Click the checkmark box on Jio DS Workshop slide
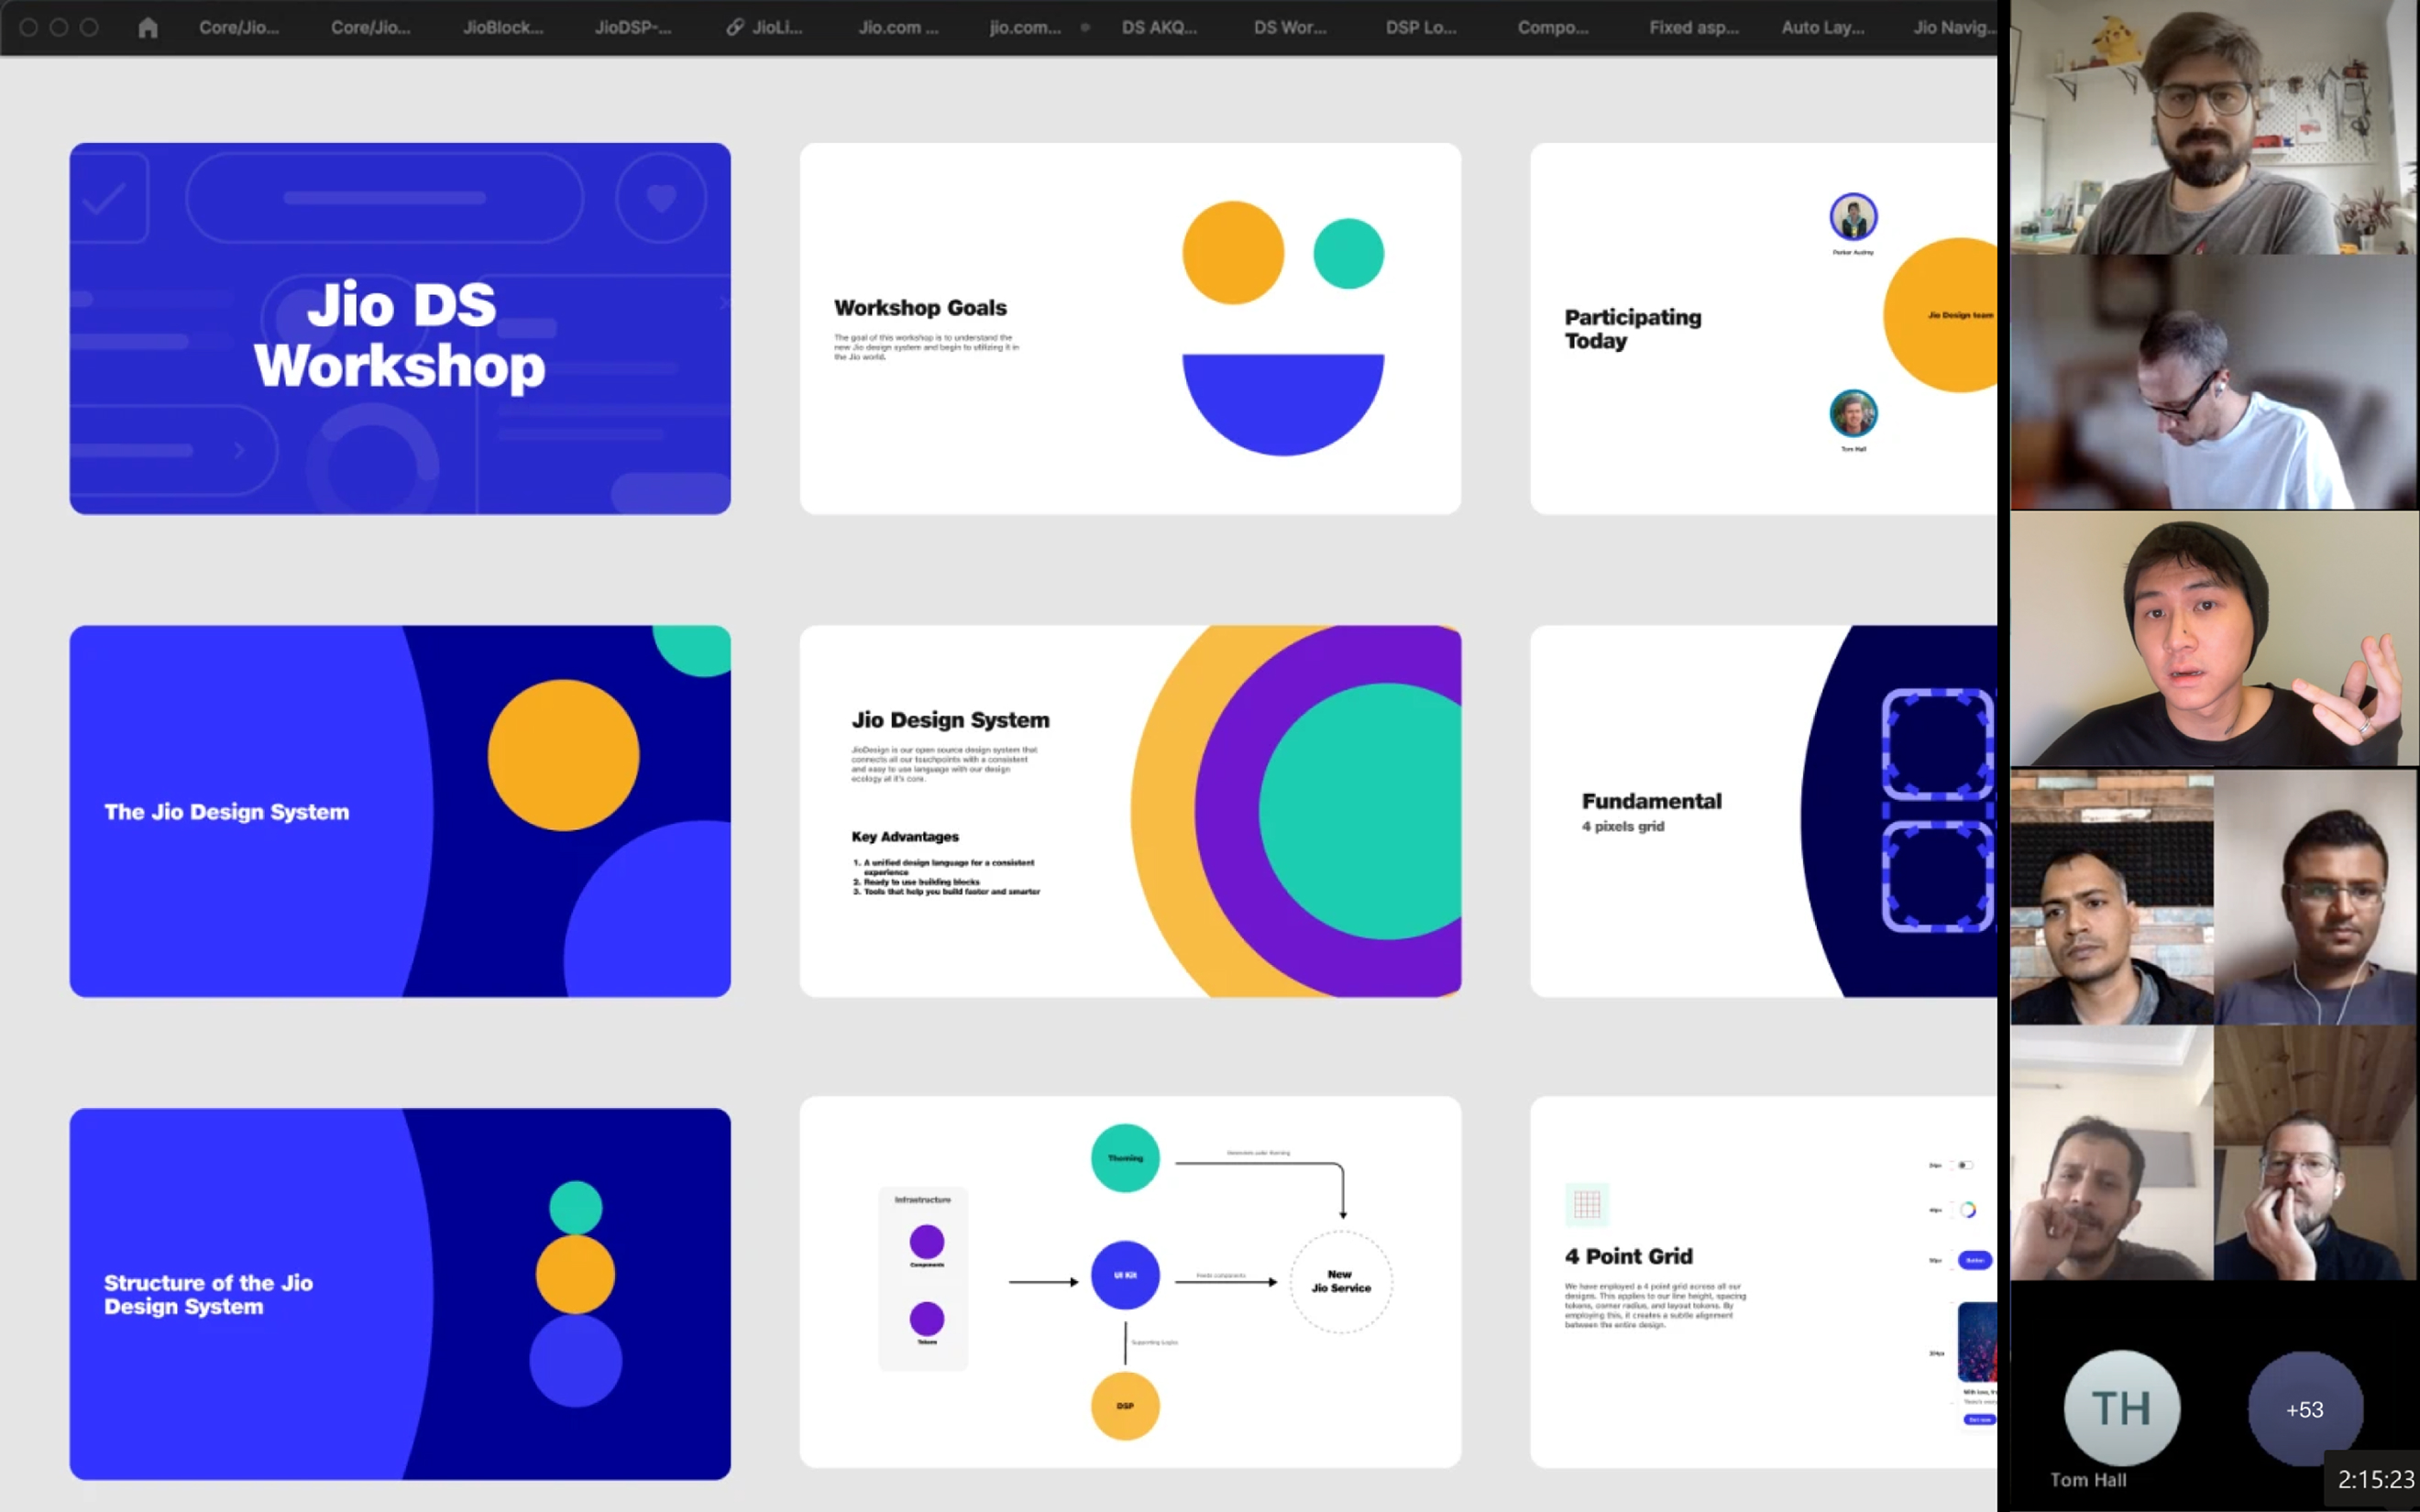Screen dimensions: 2420x1512 (105, 198)
